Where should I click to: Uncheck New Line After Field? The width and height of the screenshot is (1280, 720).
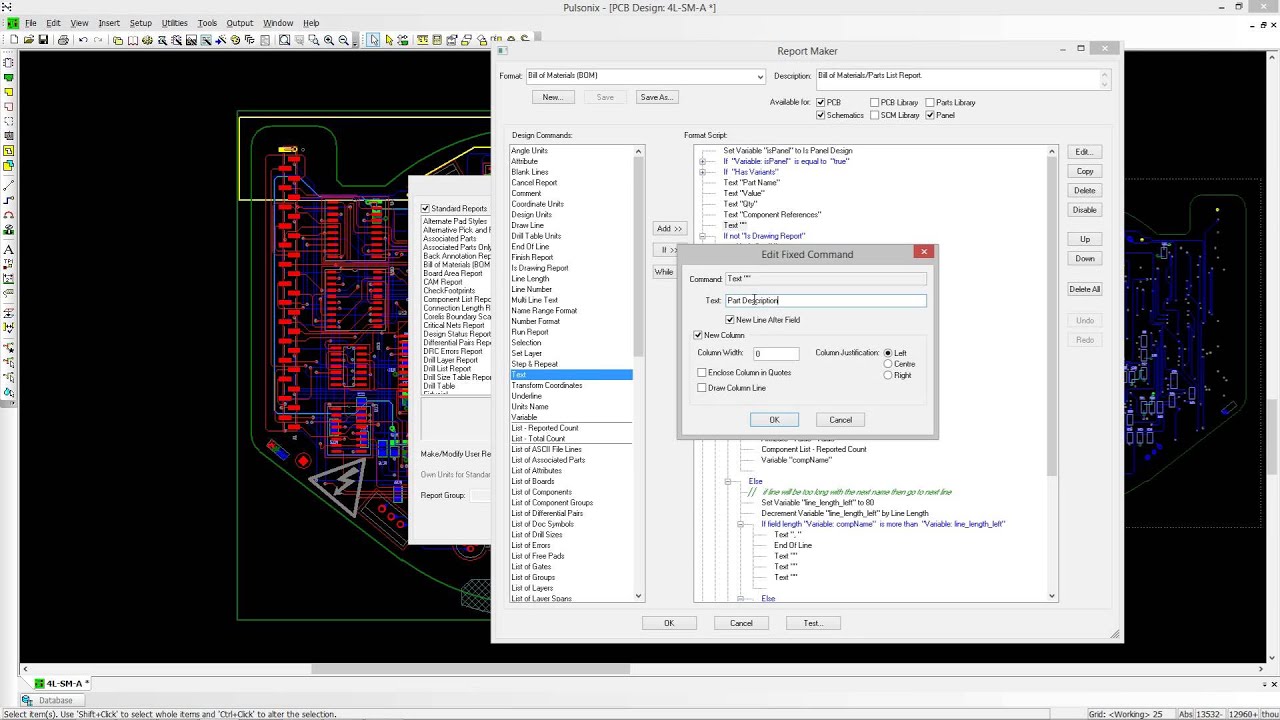point(730,320)
